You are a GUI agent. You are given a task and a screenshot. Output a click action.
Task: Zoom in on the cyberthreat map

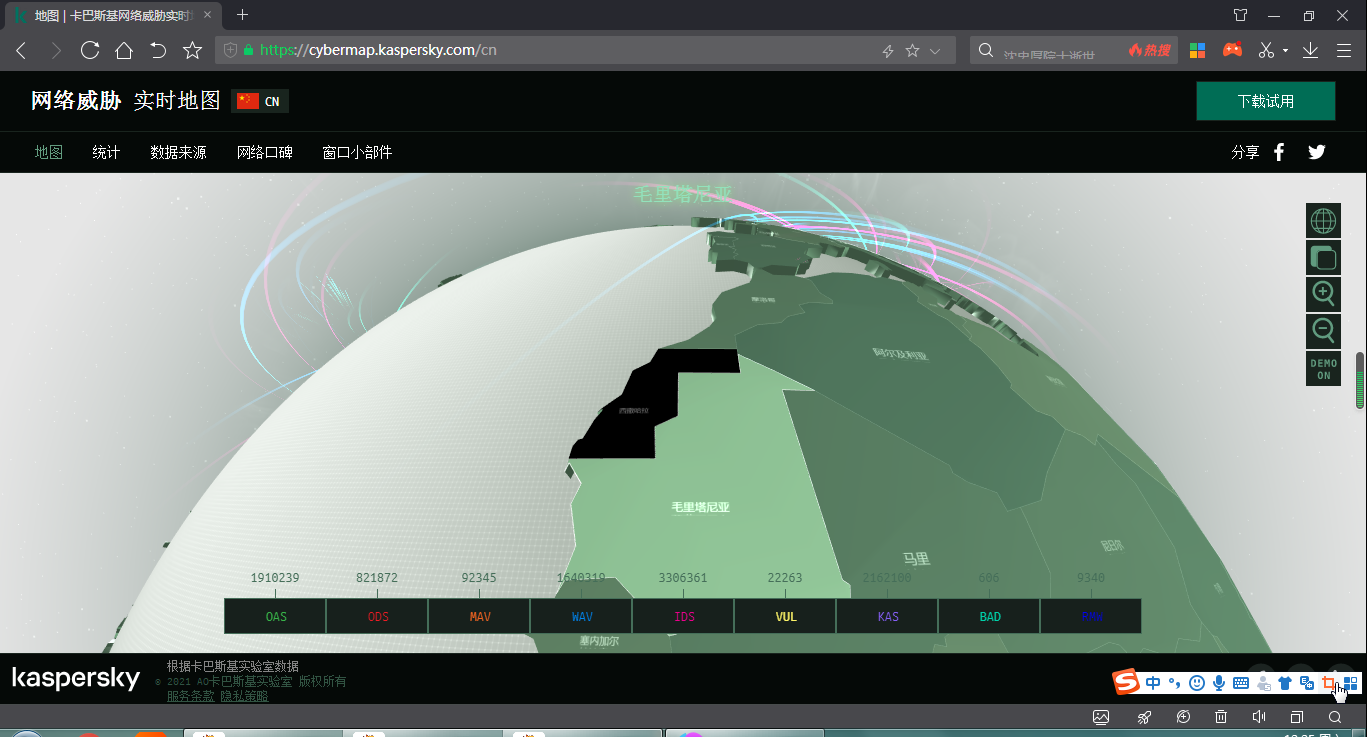point(1323,294)
